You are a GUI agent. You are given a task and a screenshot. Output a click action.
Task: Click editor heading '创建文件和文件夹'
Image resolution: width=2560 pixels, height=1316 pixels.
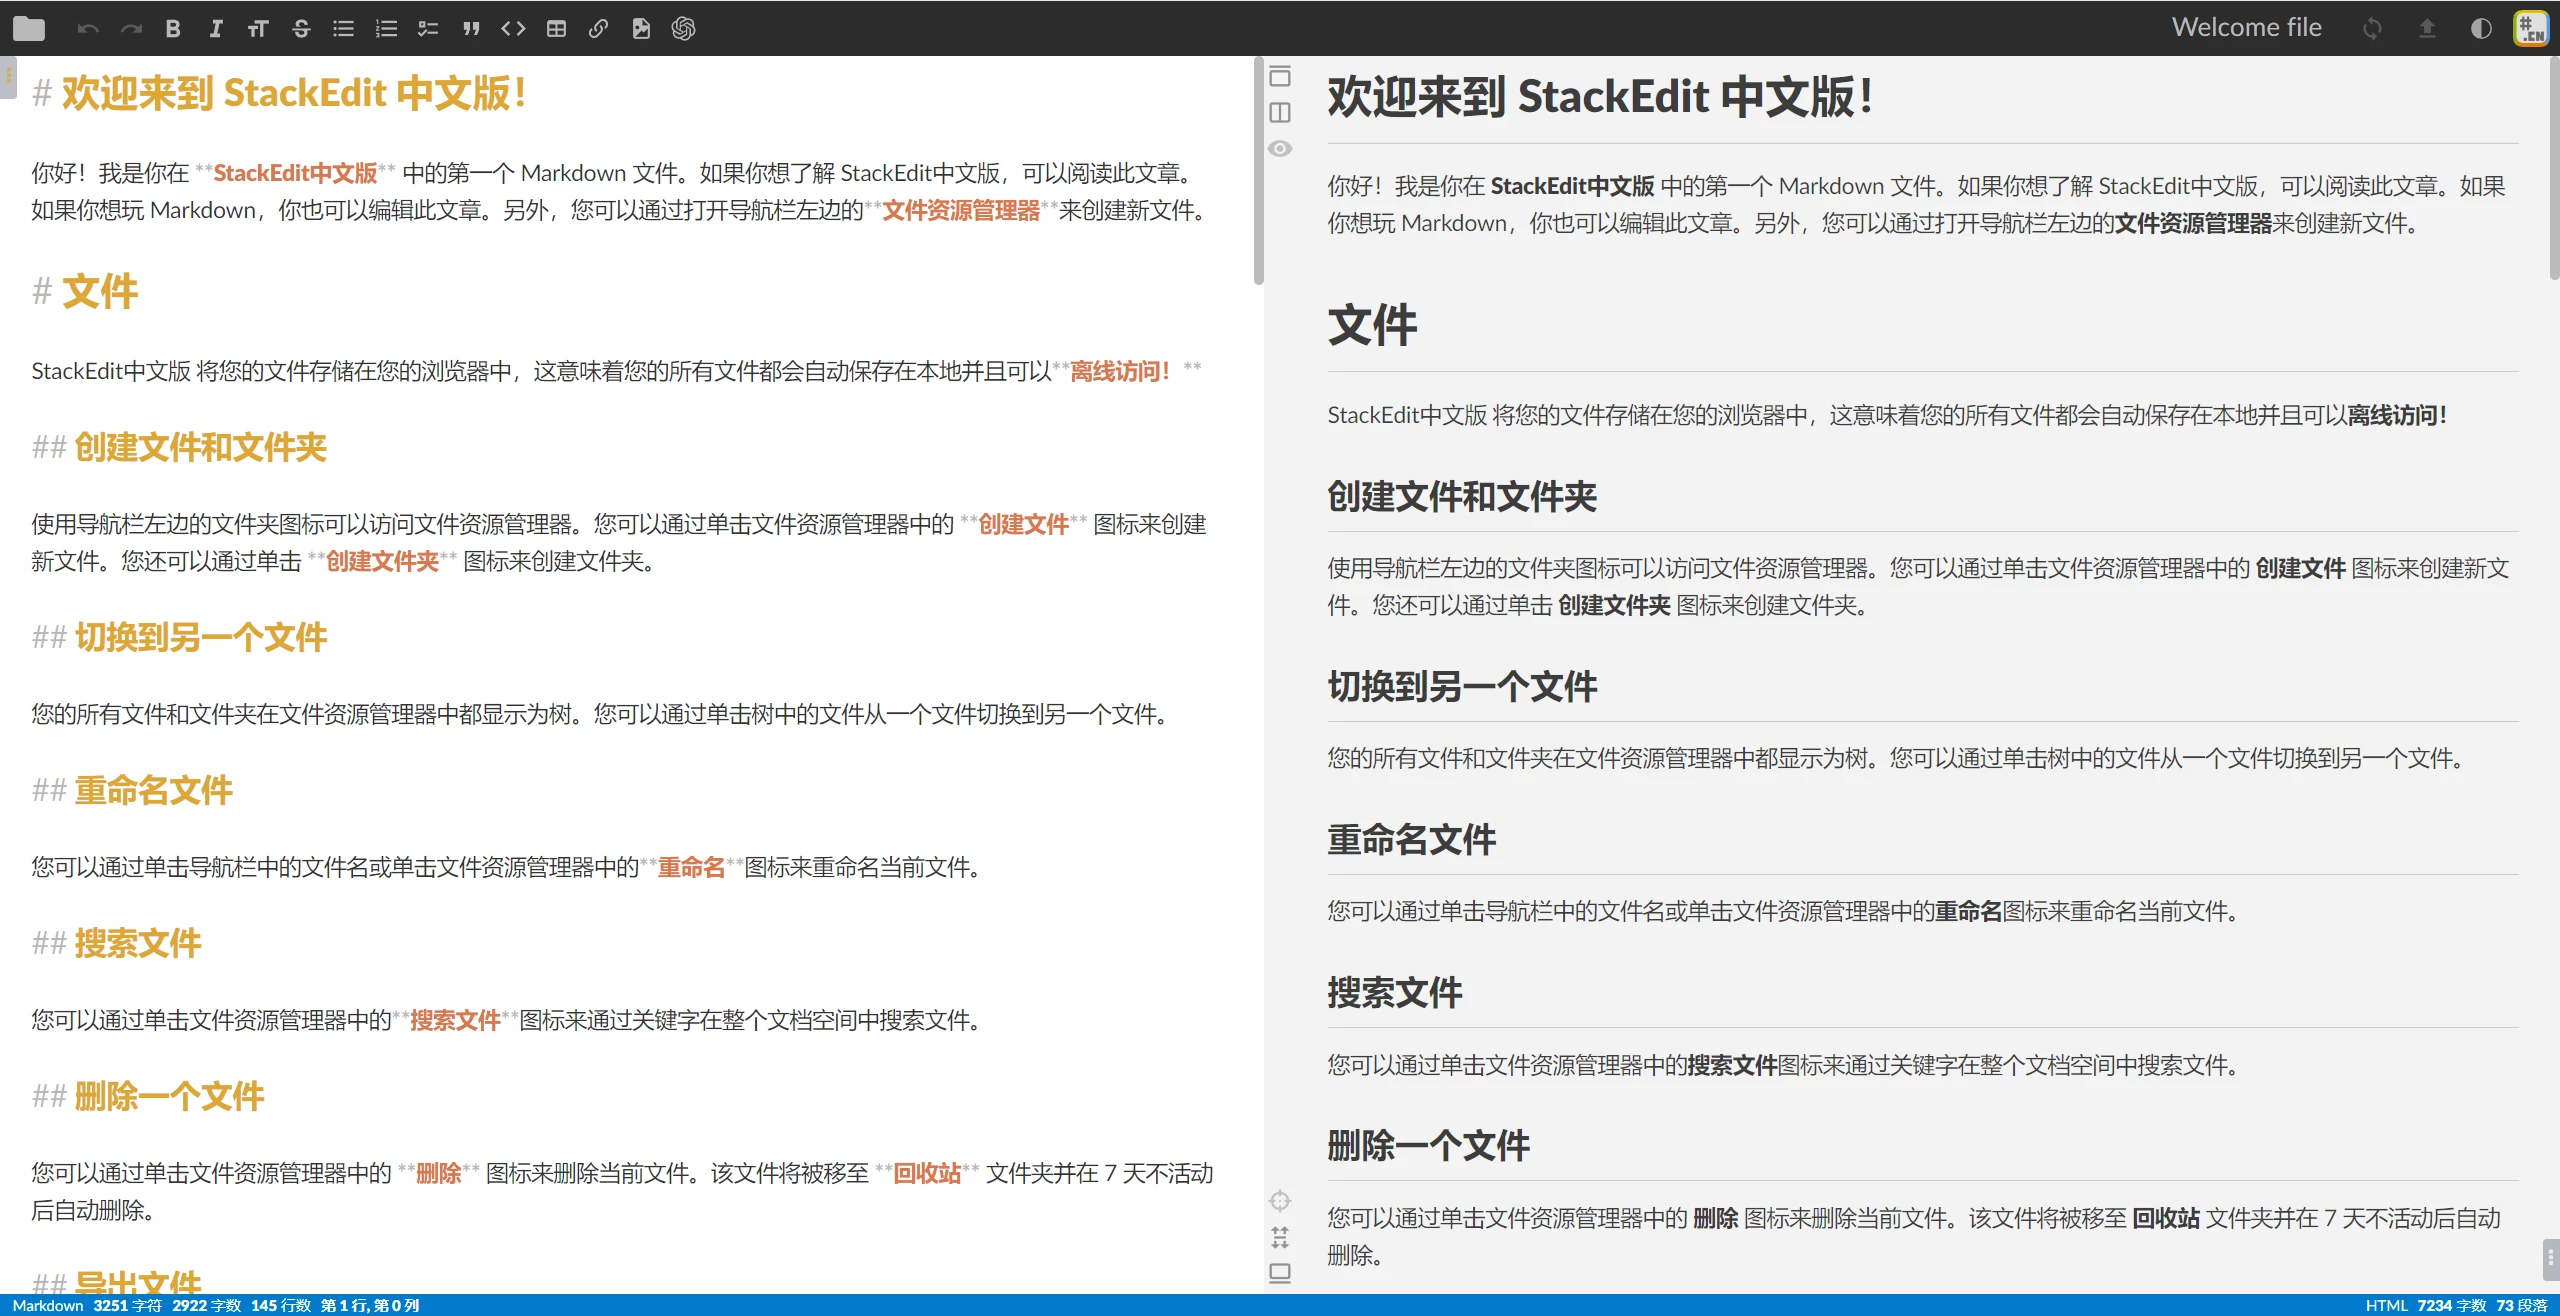point(200,447)
